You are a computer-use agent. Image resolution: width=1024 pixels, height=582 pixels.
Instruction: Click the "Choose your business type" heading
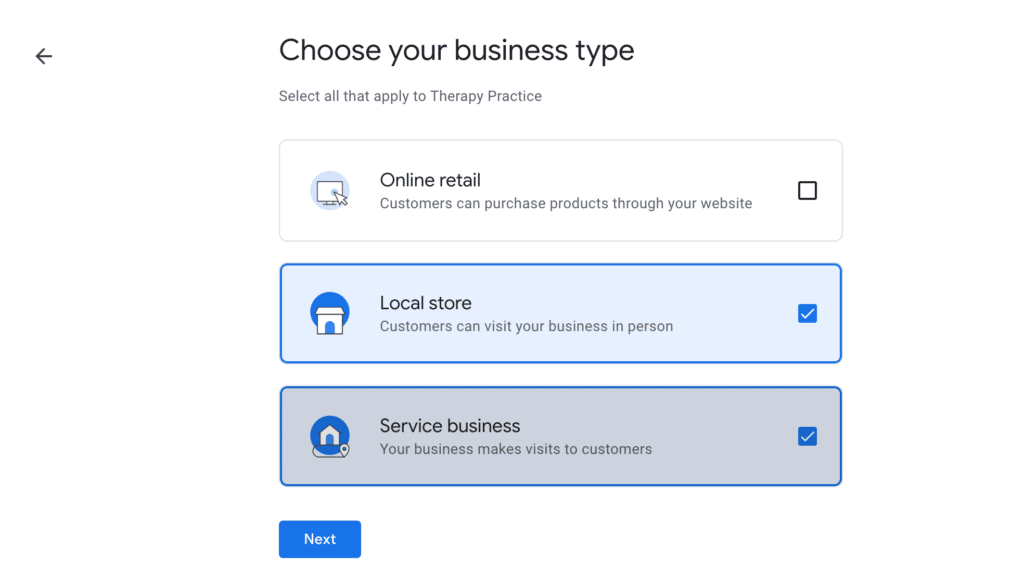[456, 50]
